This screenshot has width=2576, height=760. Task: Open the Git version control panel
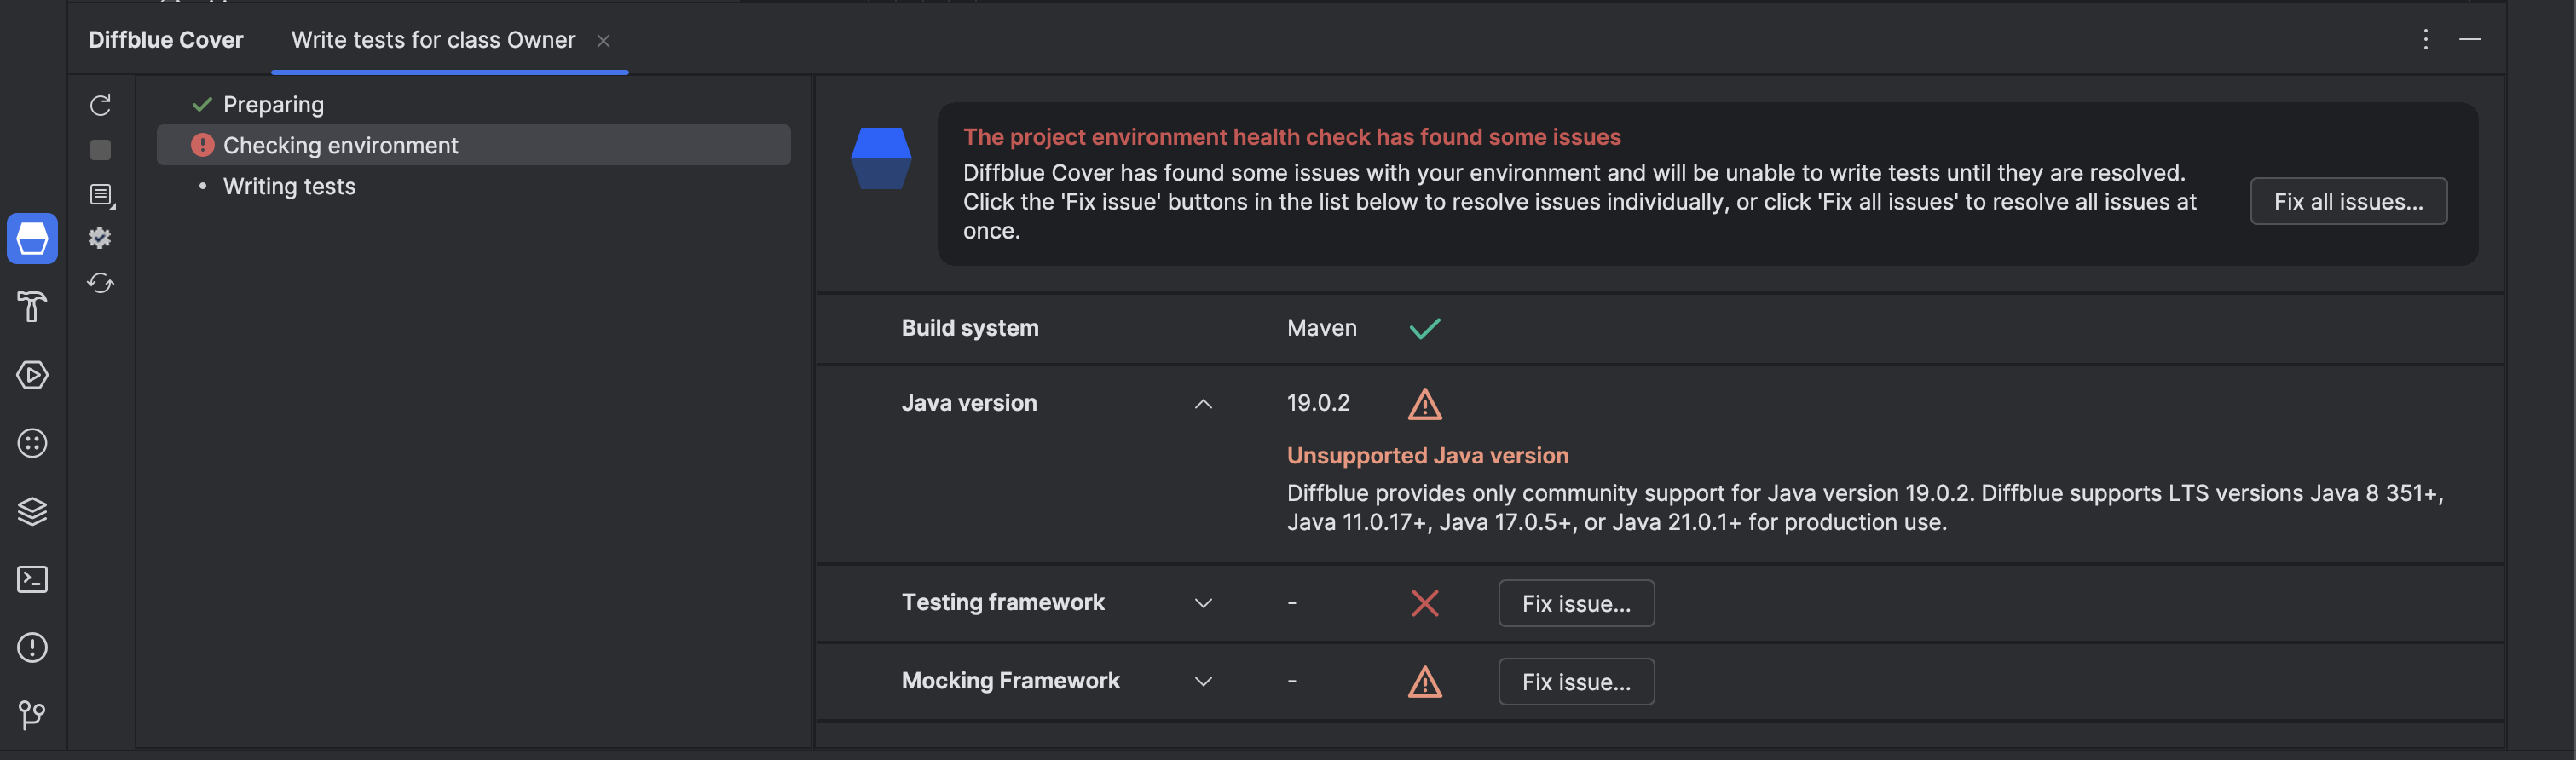pyautogui.click(x=32, y=714)
